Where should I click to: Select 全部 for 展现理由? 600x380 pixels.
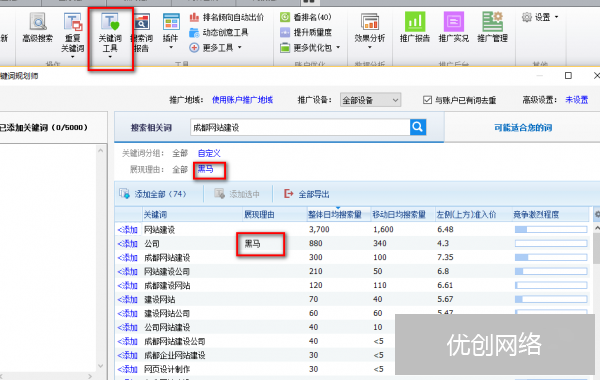[x=180, y=170]
